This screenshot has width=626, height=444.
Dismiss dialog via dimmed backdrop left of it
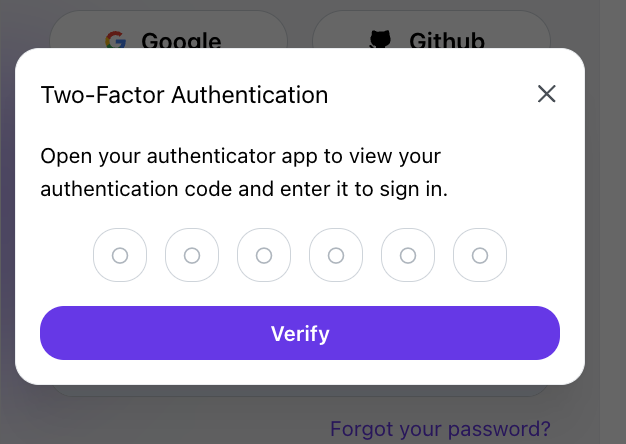click(7, 216)
